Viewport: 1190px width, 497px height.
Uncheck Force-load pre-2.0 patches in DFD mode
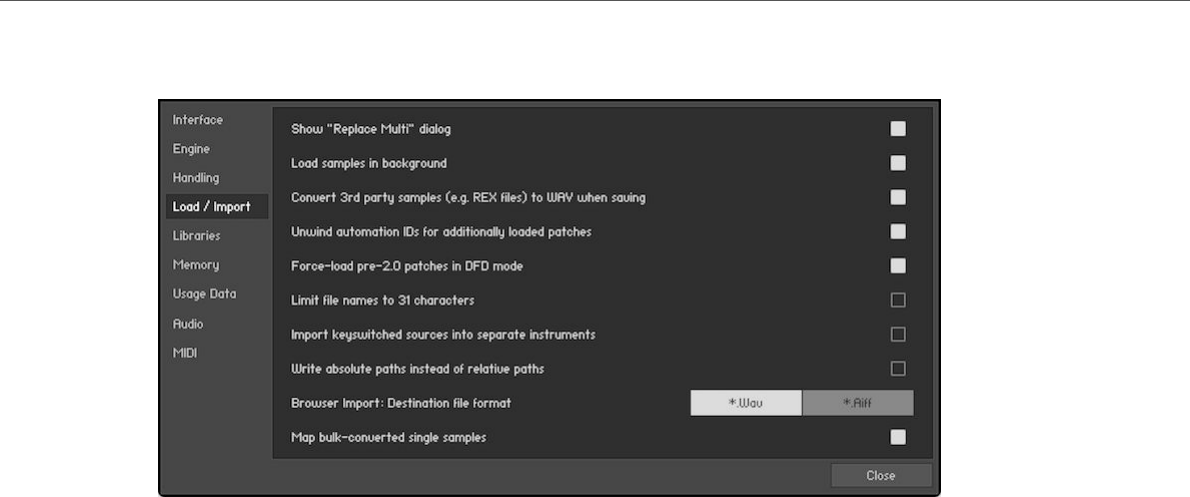coord(898,266)
